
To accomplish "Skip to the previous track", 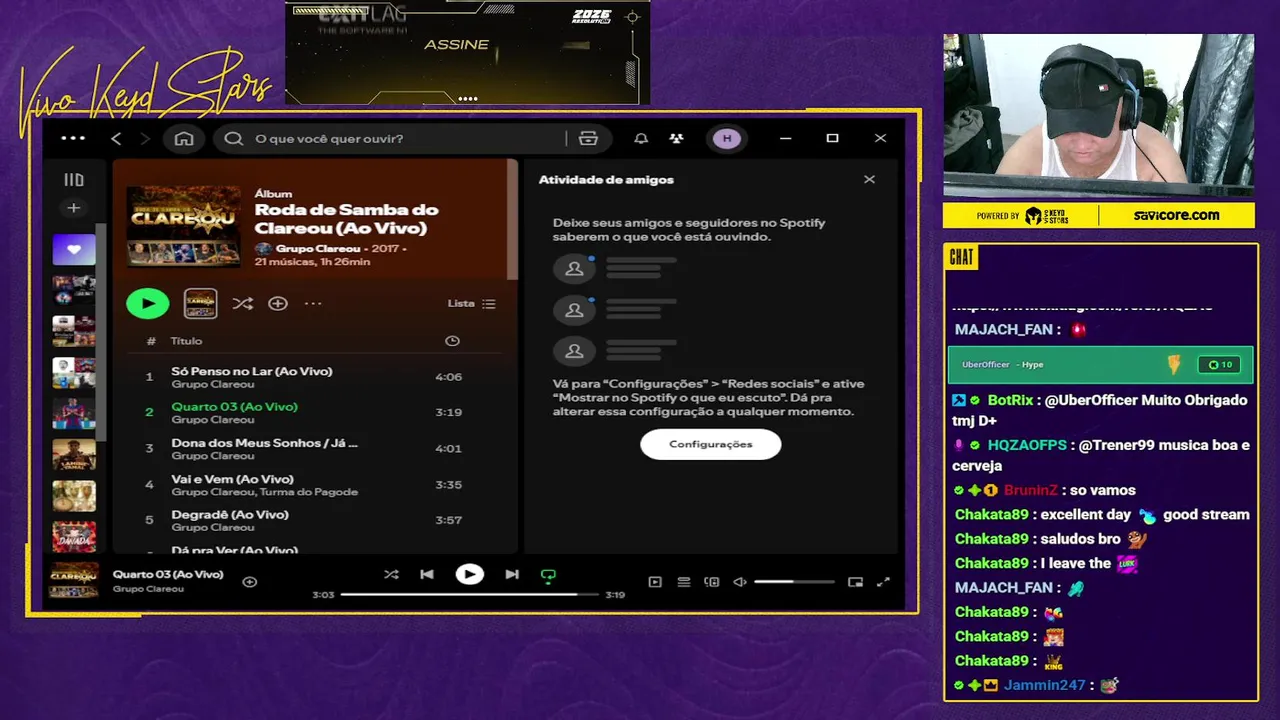I will point(427,575).
